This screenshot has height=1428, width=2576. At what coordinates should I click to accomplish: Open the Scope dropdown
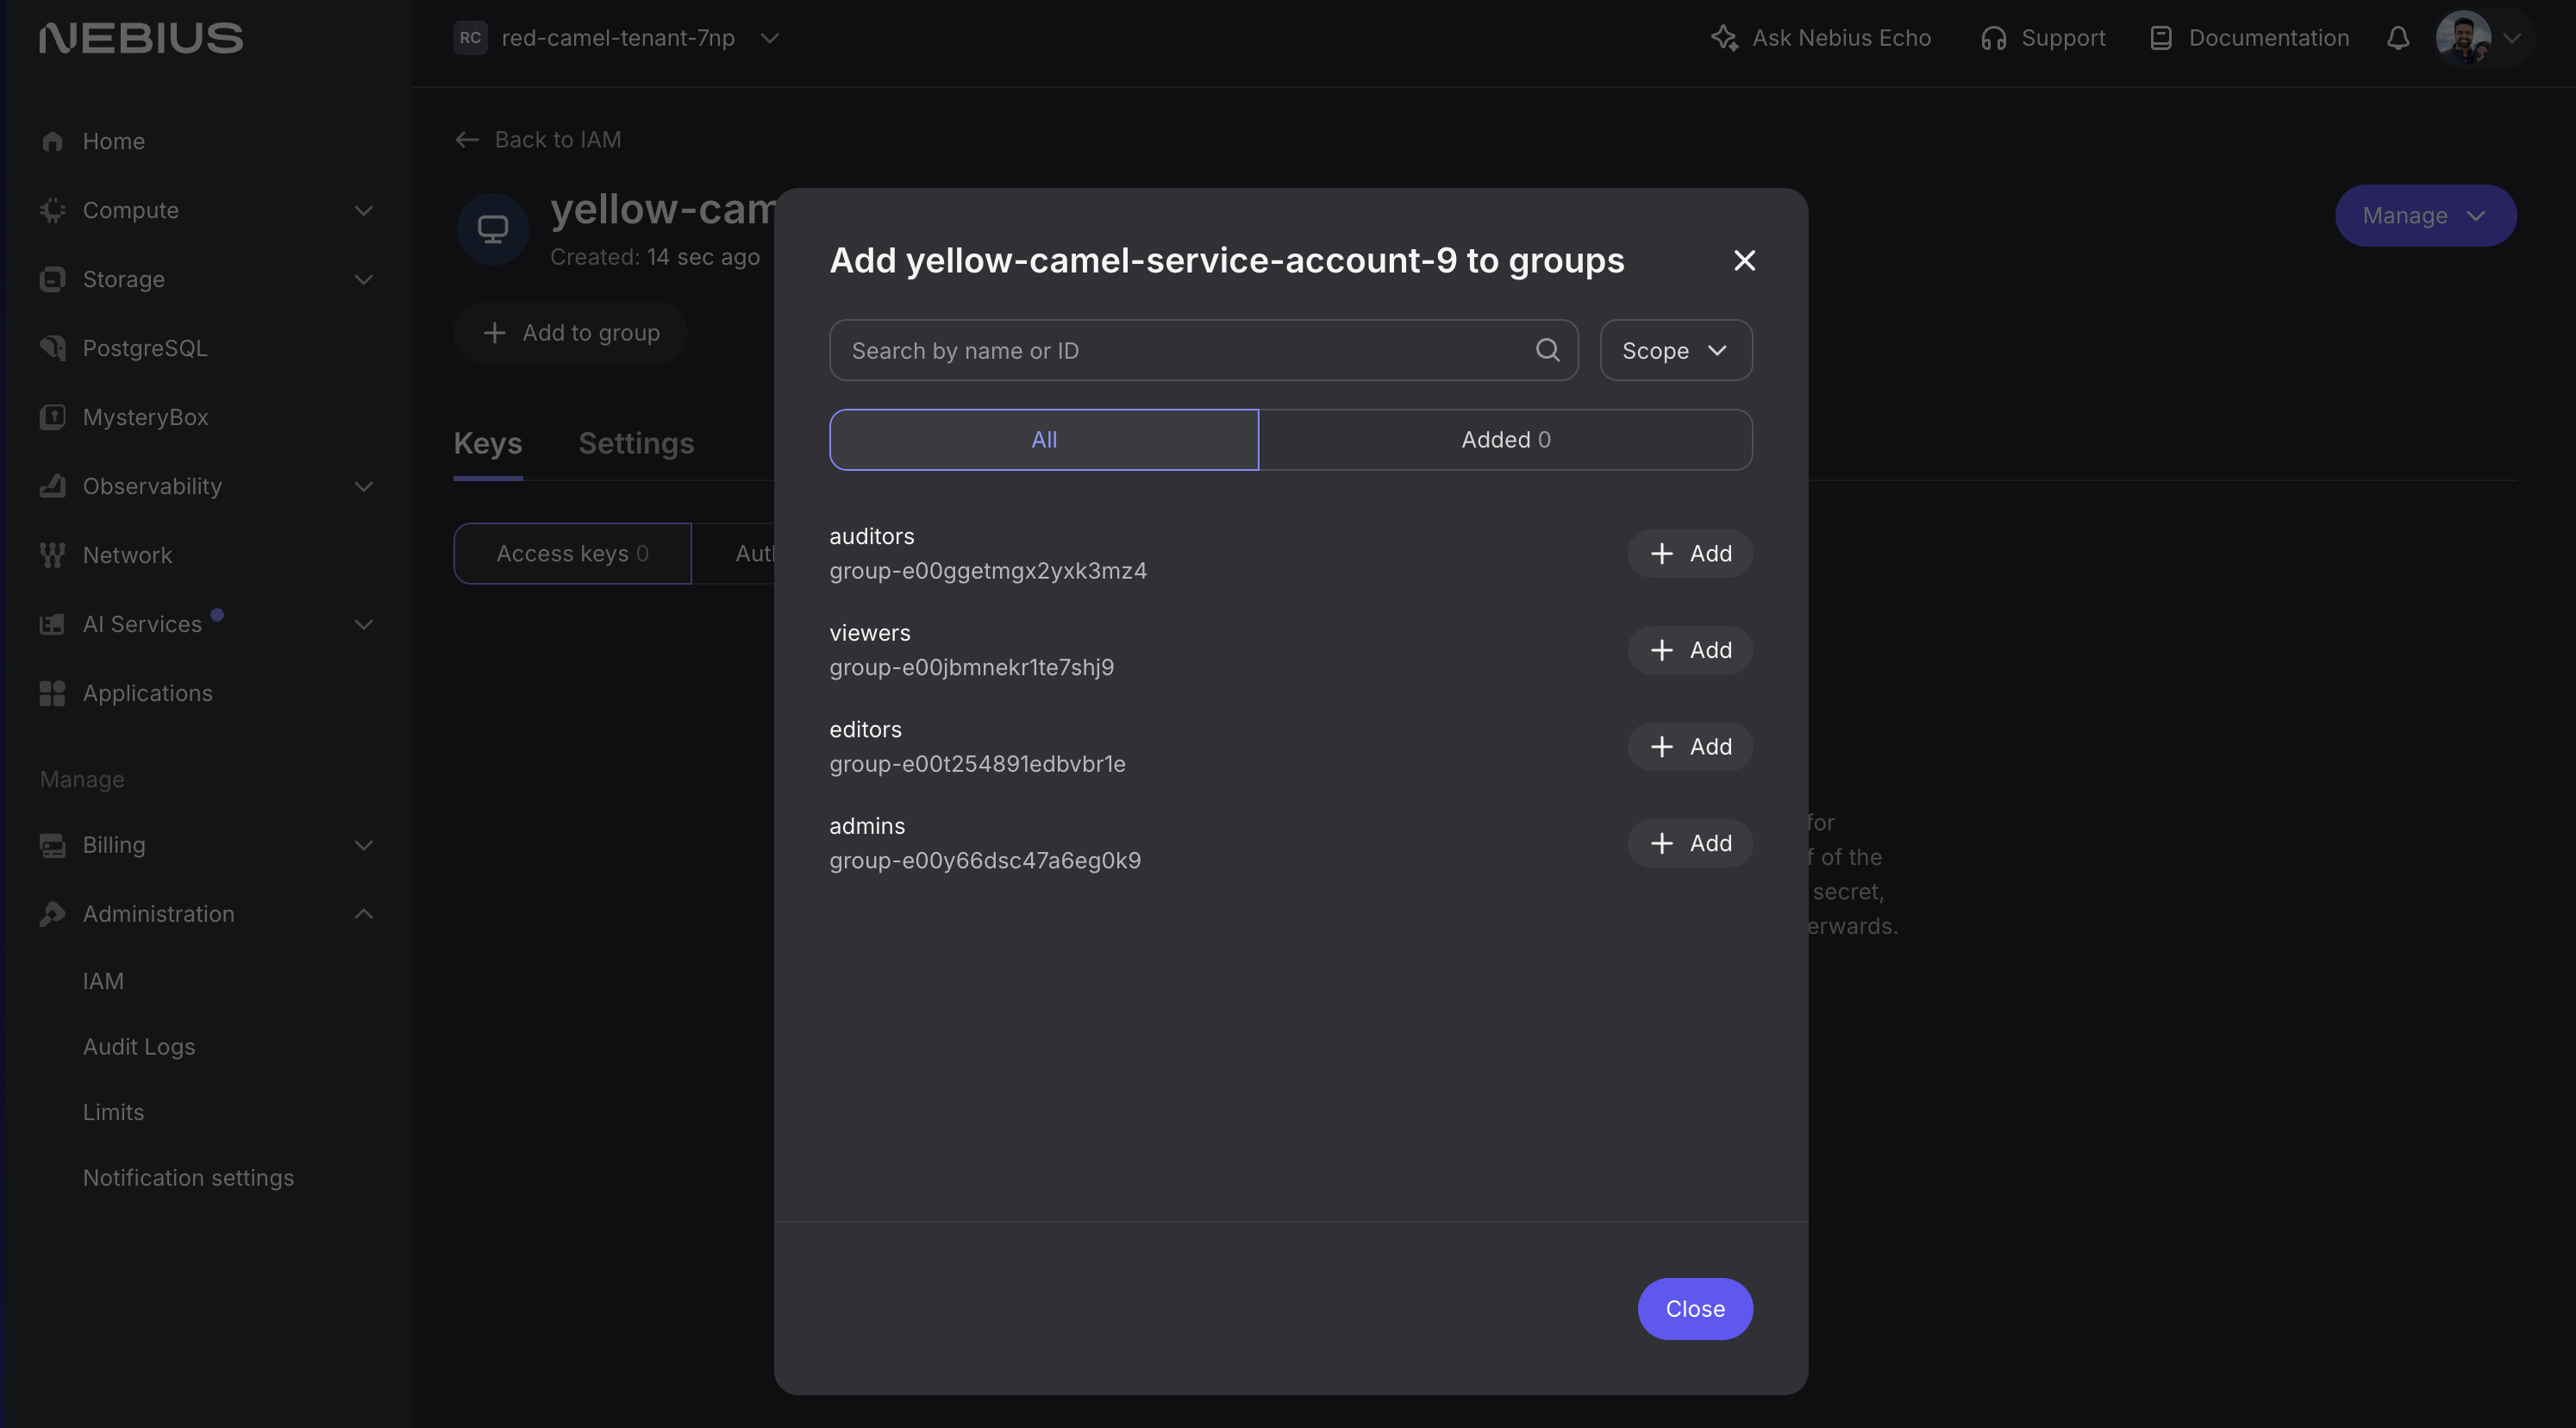1675,350
